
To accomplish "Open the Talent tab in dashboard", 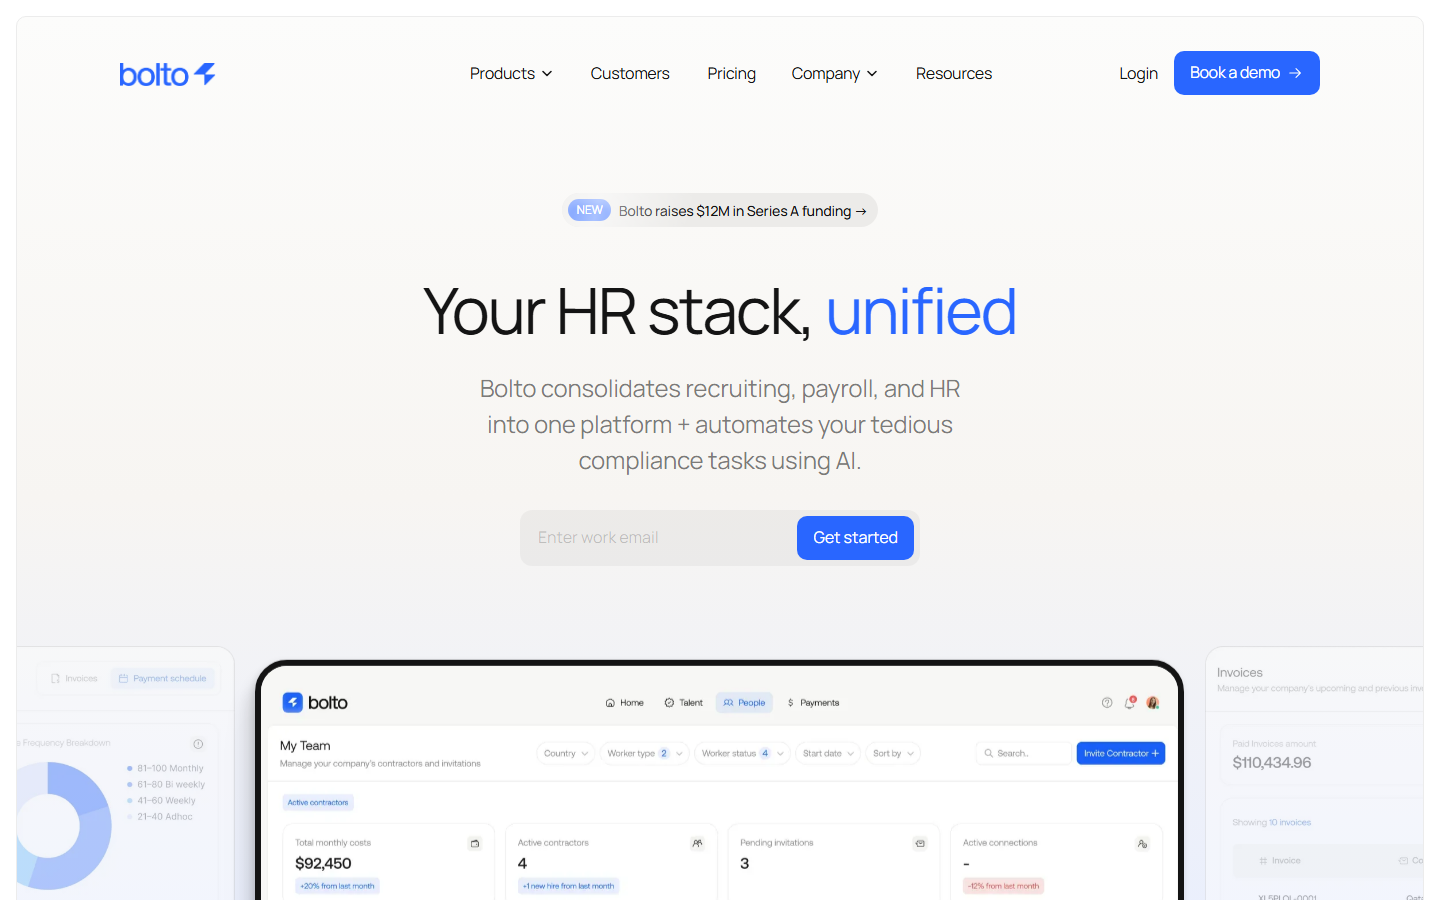I will click(684, 703).
